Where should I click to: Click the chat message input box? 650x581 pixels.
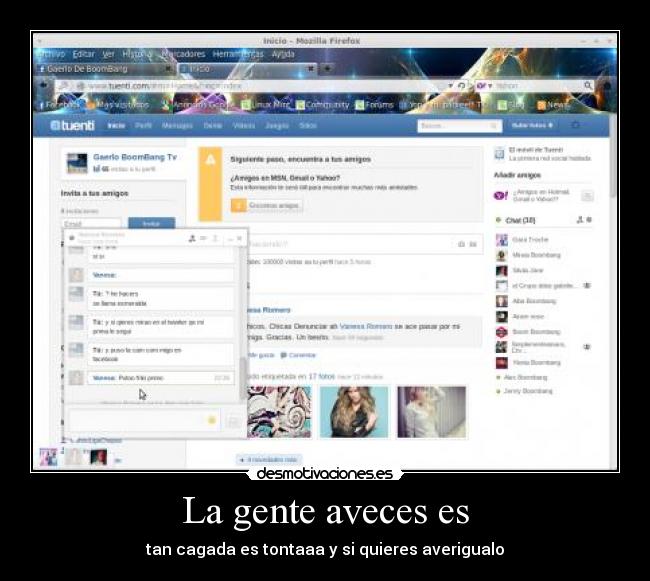(144, 420)
